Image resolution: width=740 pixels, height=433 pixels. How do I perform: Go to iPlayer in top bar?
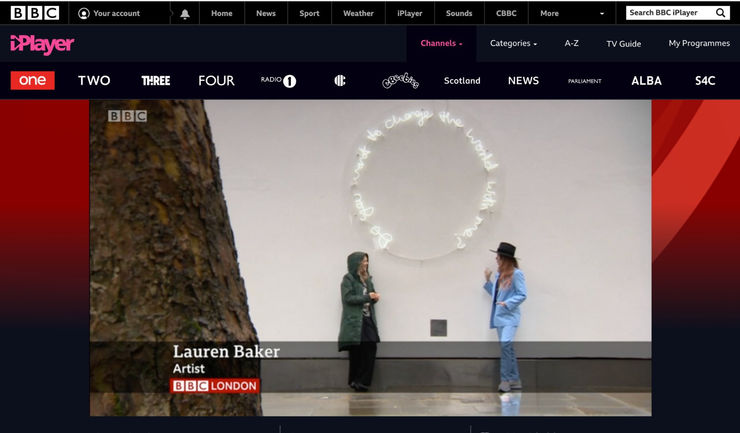(410, 13)
